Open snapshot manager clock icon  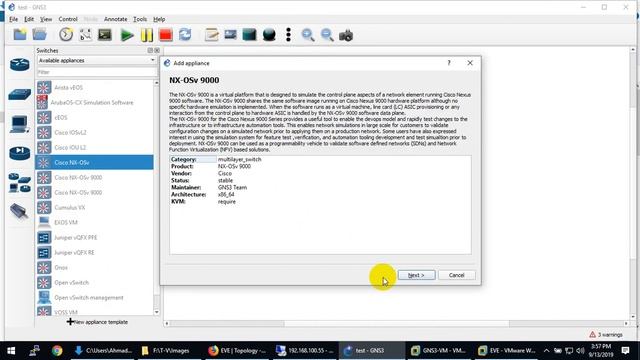pyautogui.click(x=66, y=35)
